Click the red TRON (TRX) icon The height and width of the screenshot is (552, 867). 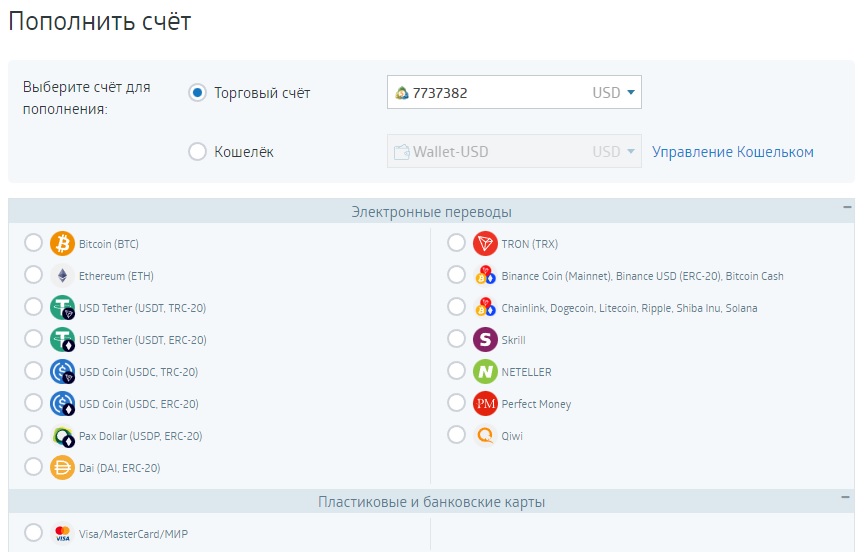click(485, 243)
